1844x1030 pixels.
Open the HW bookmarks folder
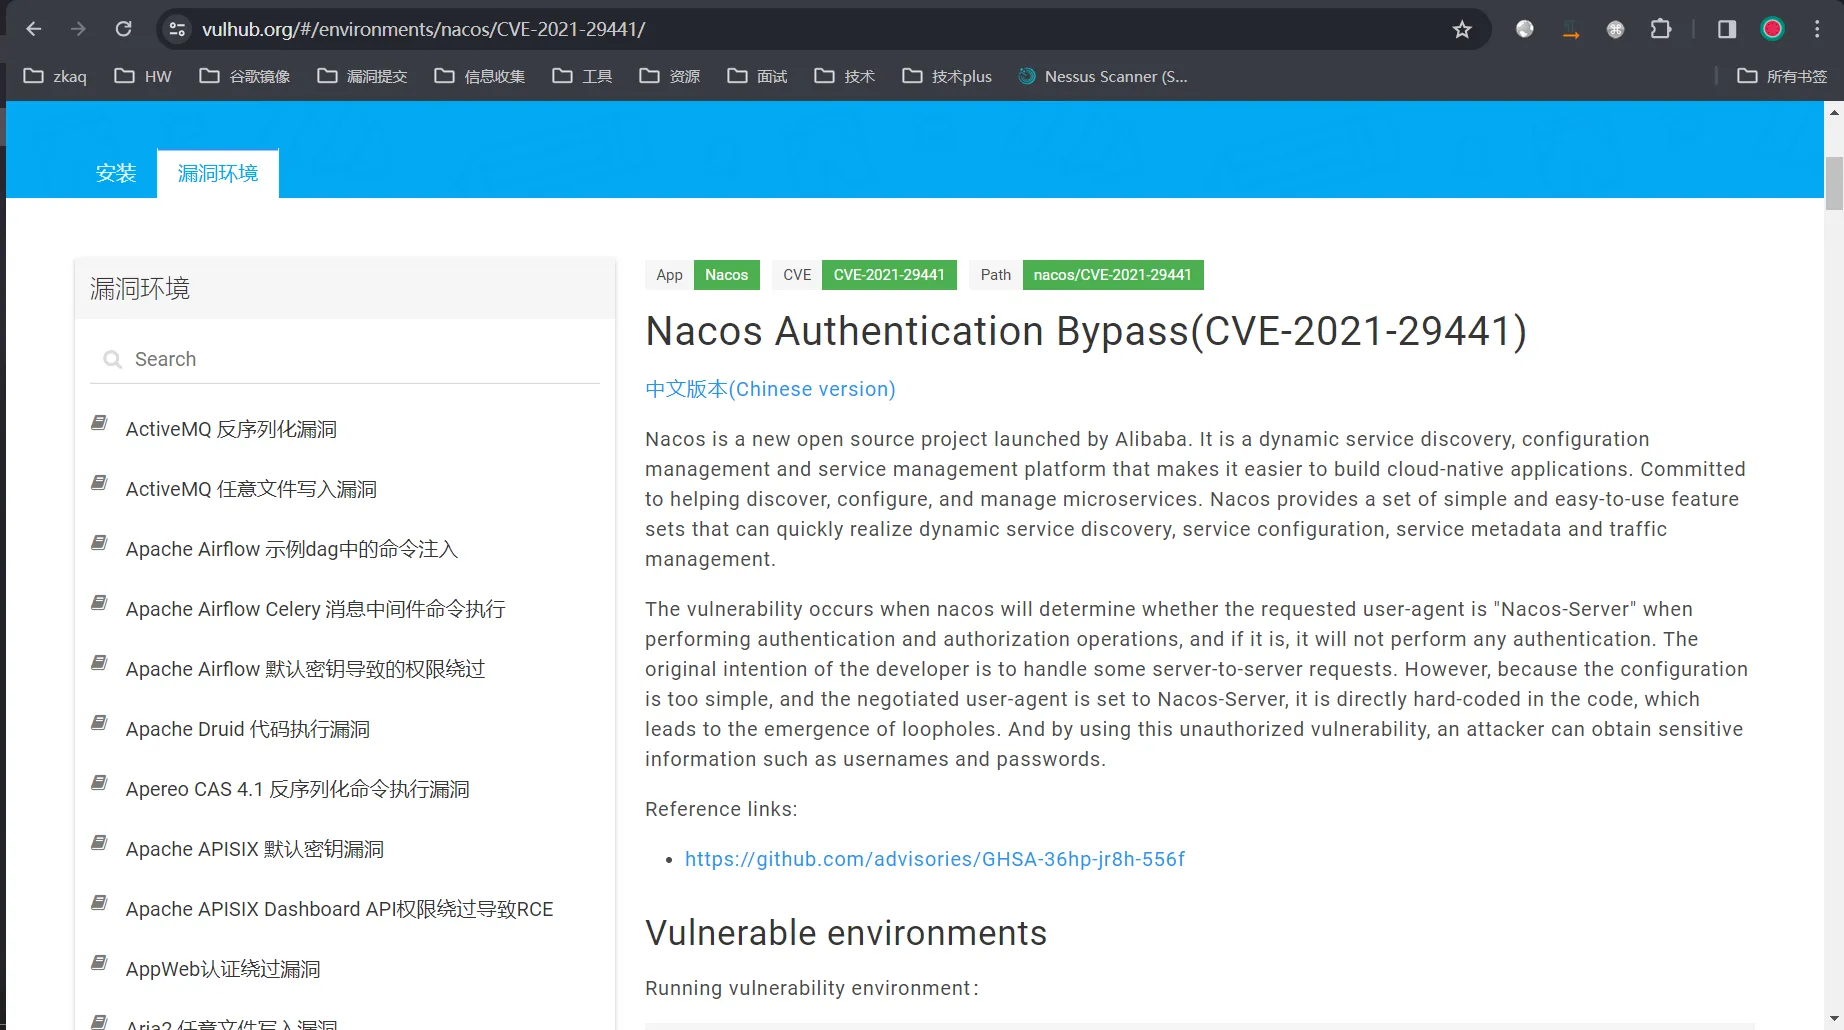click(x=142, y=76)
